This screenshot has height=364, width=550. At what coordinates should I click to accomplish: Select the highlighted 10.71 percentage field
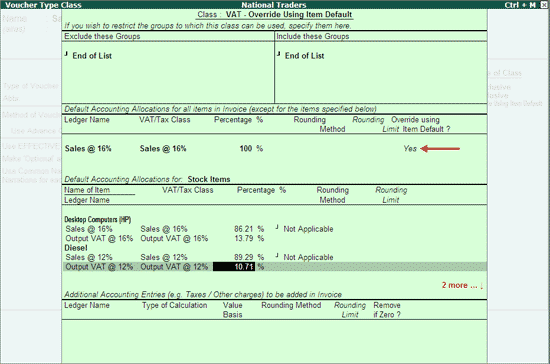[x=234, y=267]
